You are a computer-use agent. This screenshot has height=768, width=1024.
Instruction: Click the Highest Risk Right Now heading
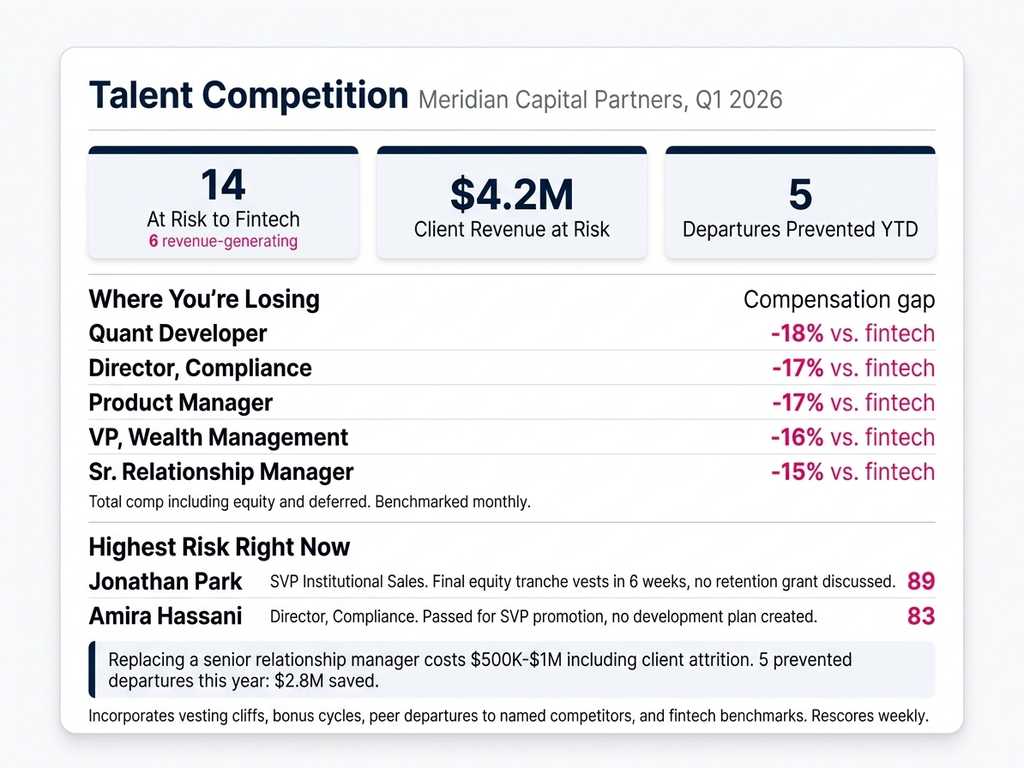point(219,547)
